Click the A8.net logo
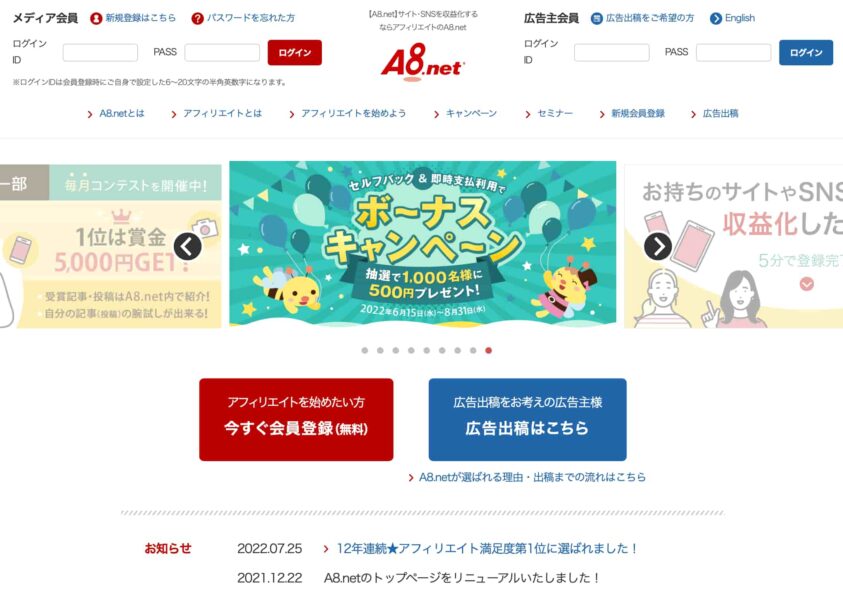 423,62
